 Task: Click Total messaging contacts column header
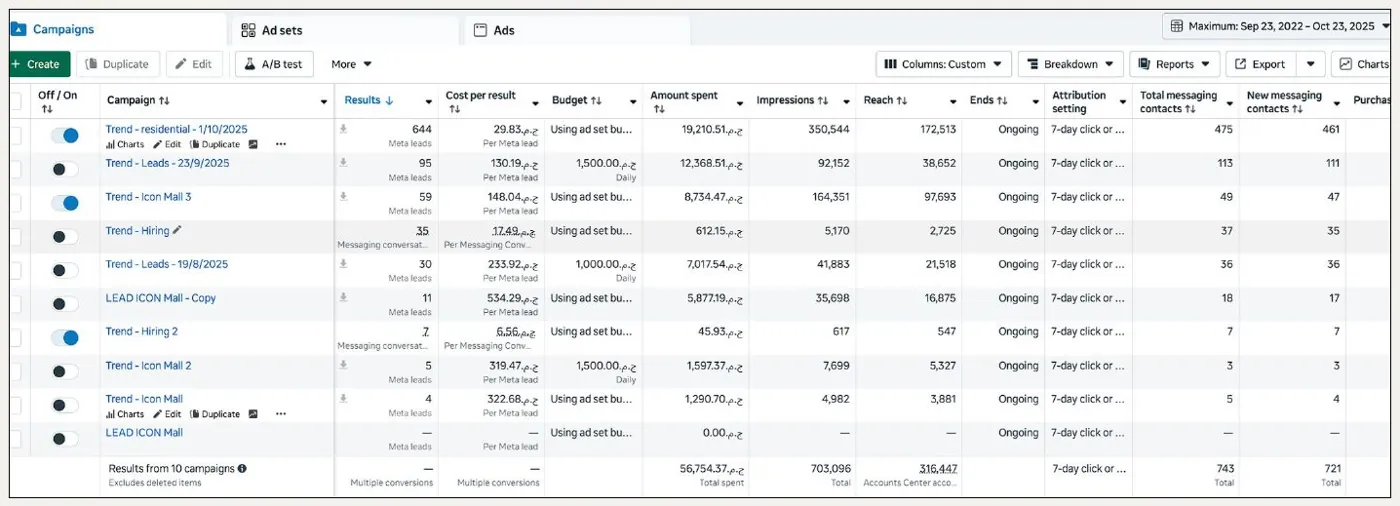[1179, 102]
